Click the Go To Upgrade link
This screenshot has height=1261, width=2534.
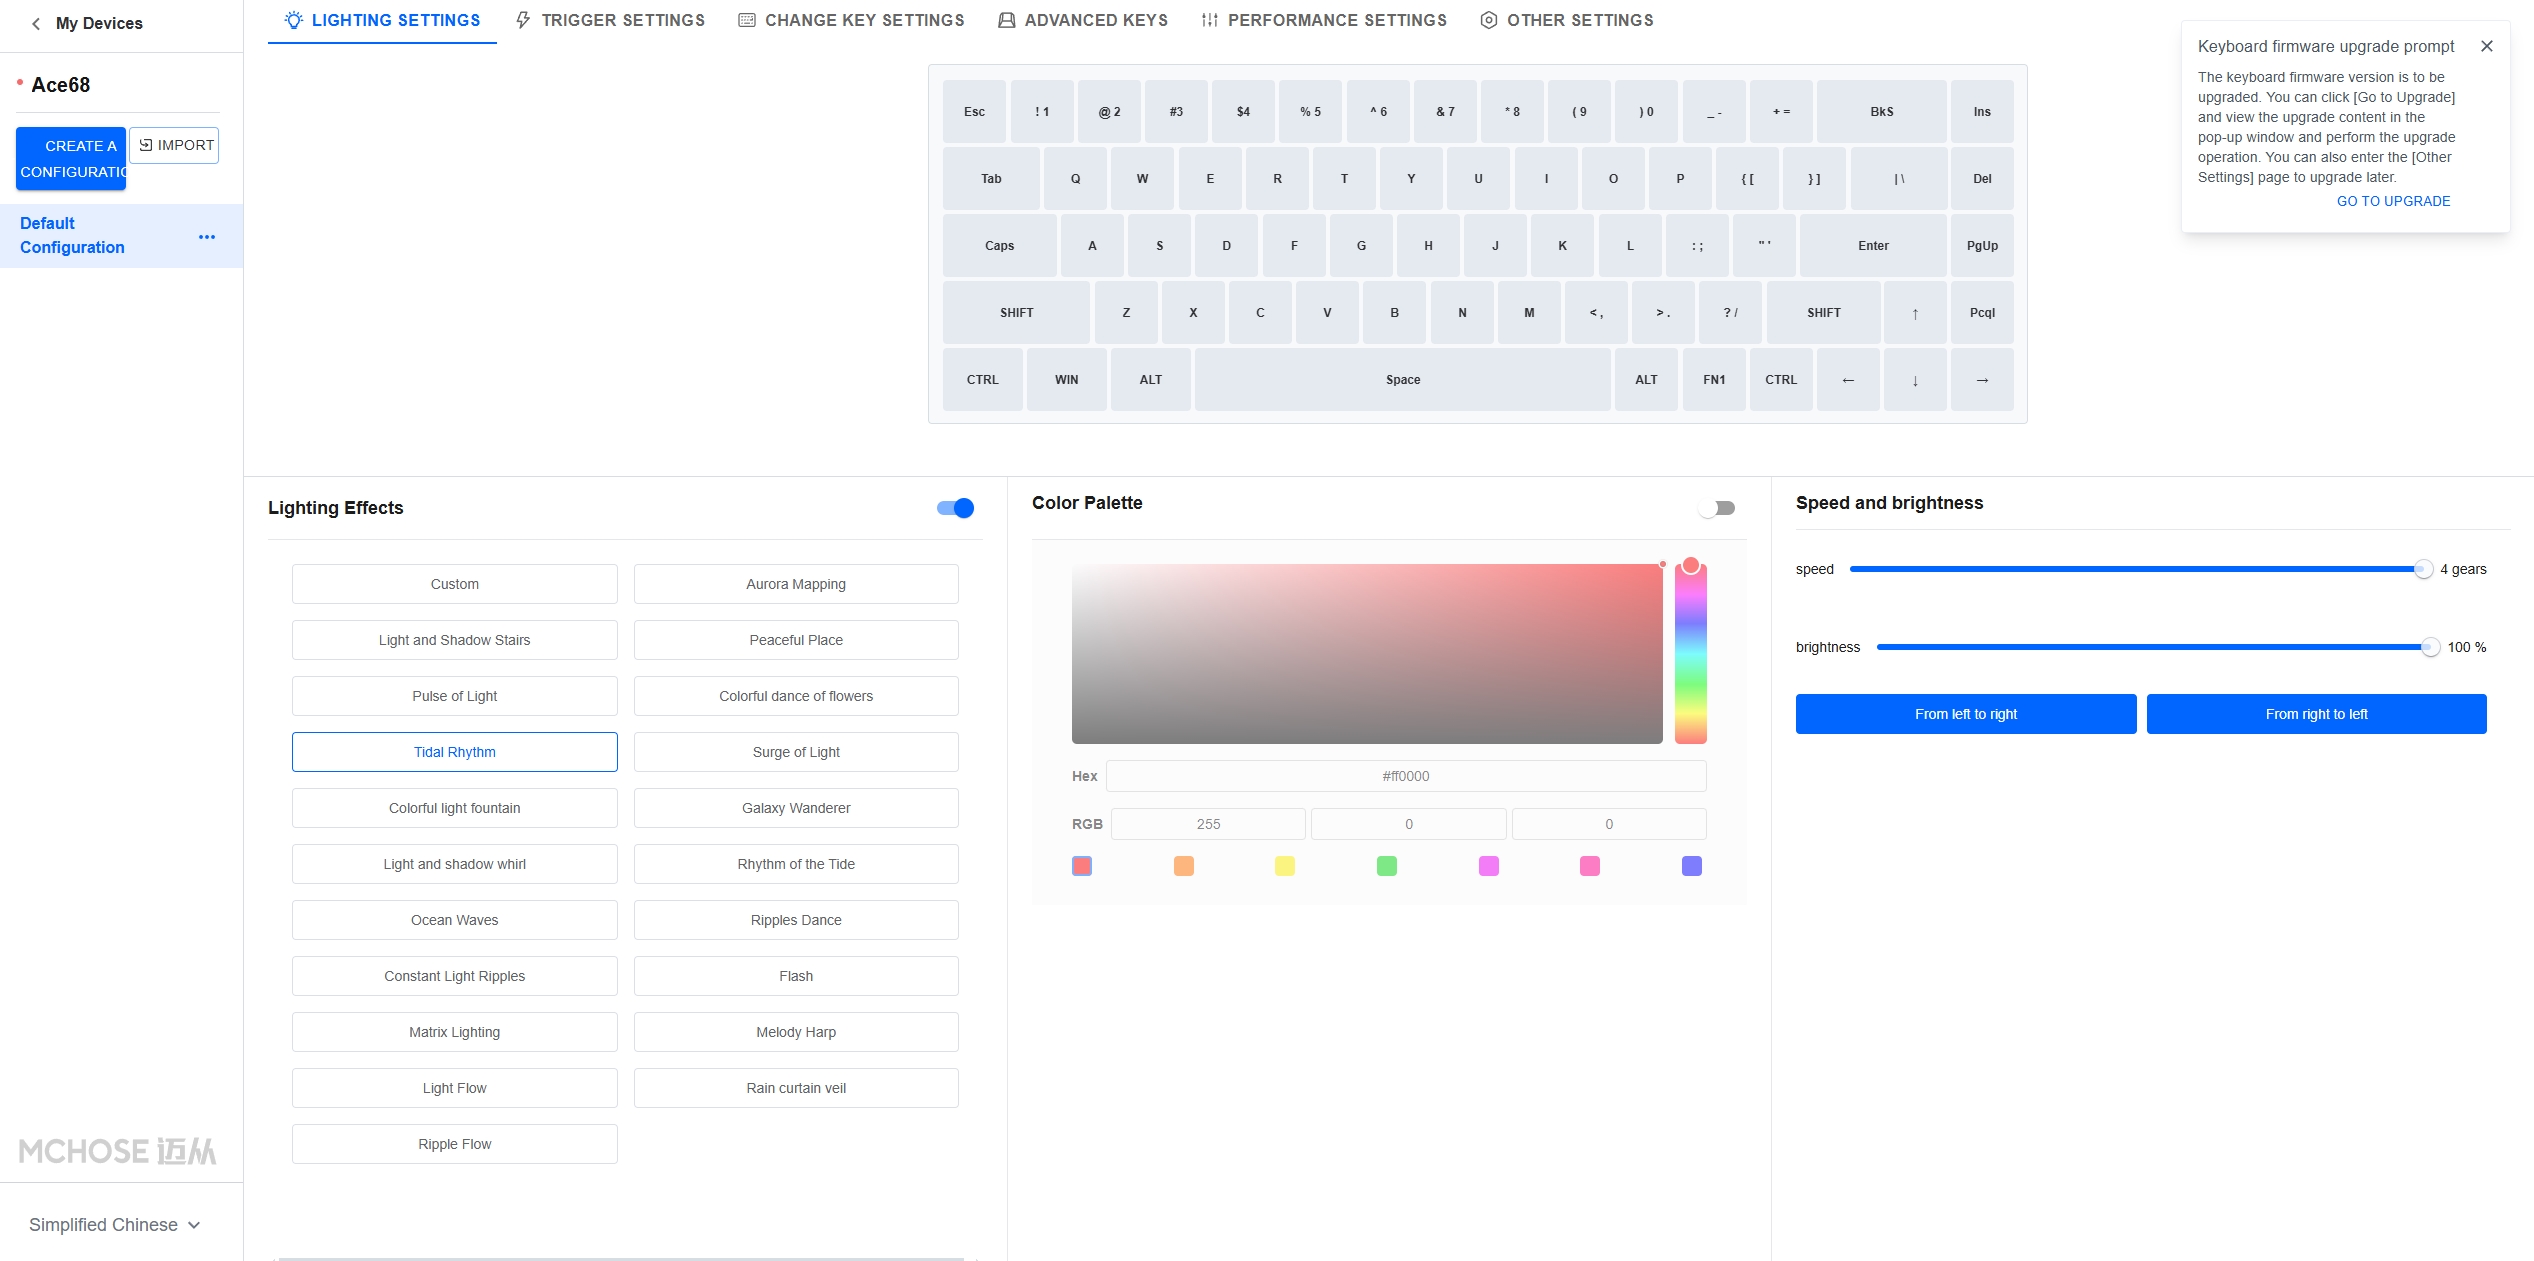[x=2393, y=201]
